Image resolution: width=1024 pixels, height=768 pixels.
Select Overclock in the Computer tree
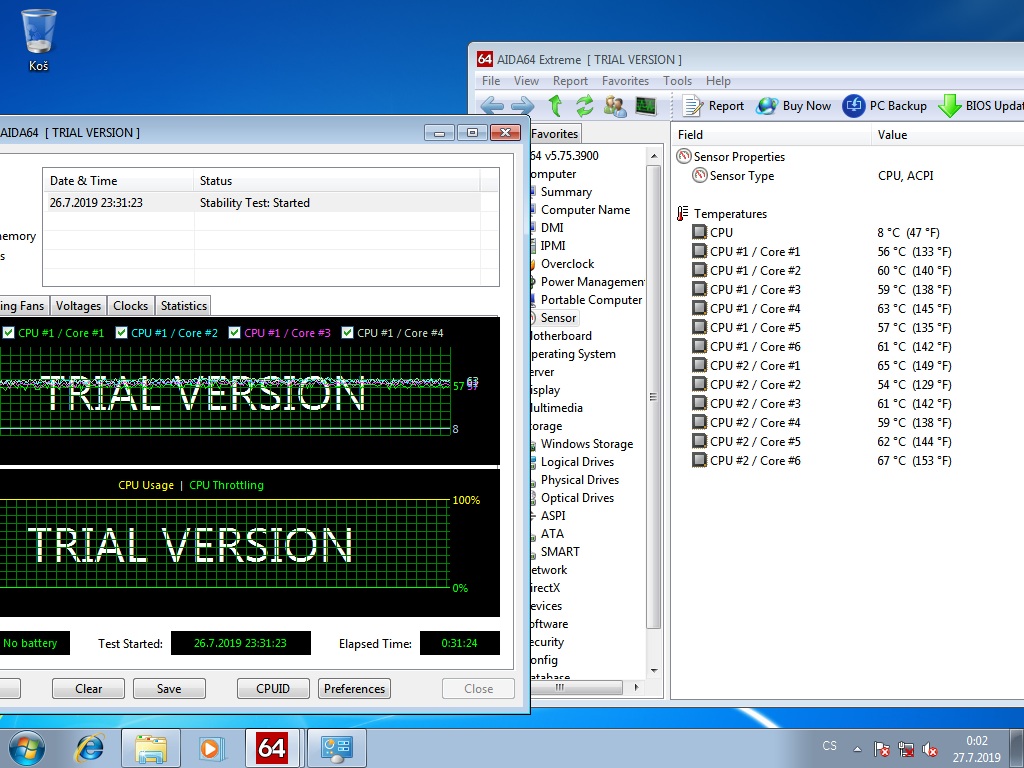567,264
